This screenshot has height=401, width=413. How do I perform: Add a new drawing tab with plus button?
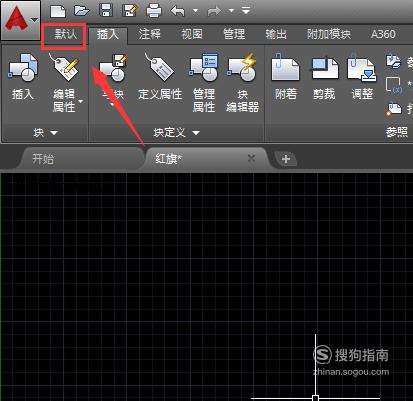point(285,159)
